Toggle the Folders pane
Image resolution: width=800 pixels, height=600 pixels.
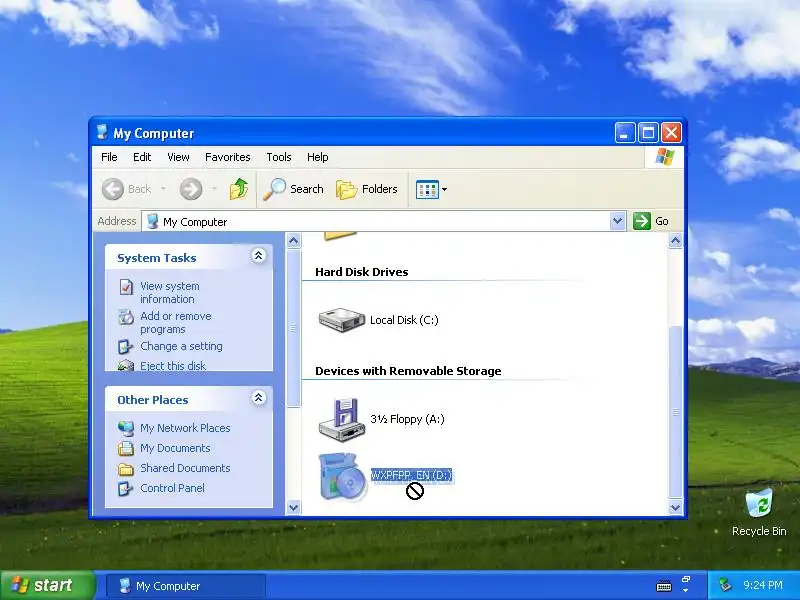point(367,189)
